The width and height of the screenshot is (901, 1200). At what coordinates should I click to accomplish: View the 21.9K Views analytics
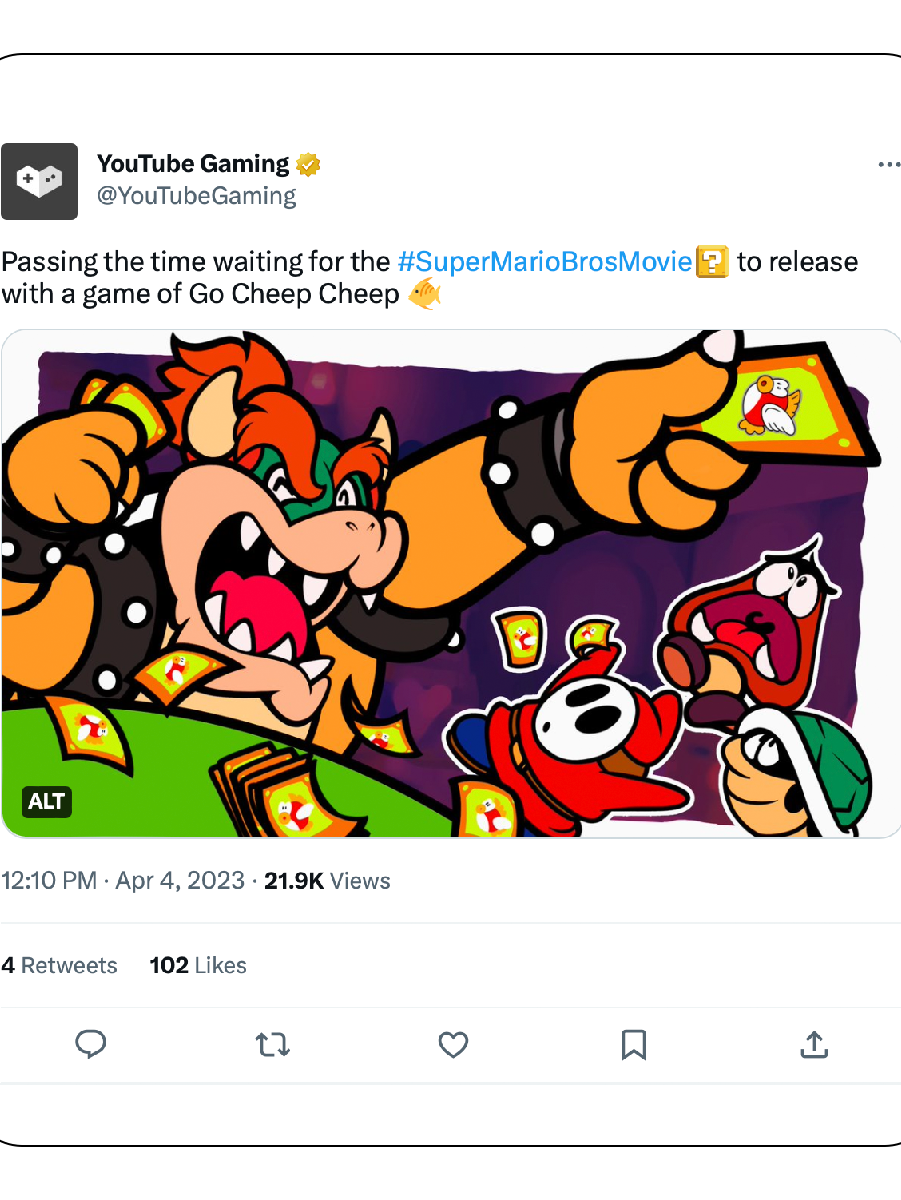coord(327,881)
